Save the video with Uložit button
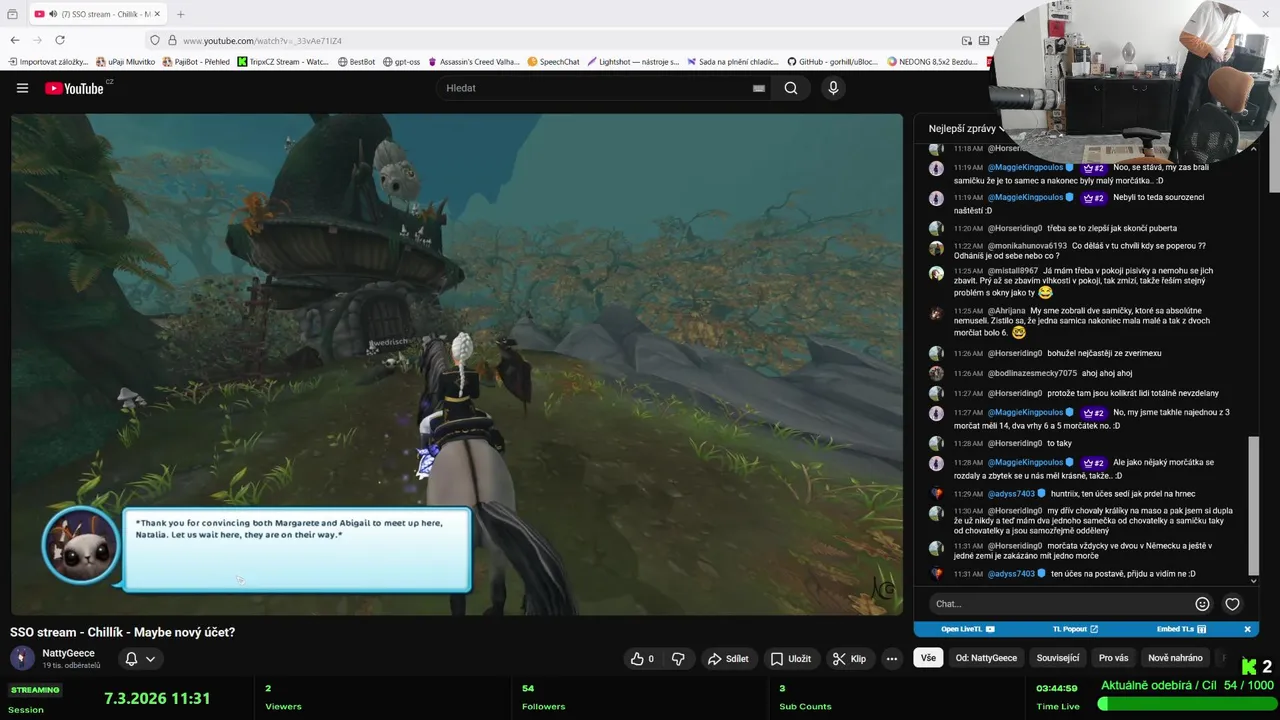Viewport: 1280px width, 720px height. point(790,659)
